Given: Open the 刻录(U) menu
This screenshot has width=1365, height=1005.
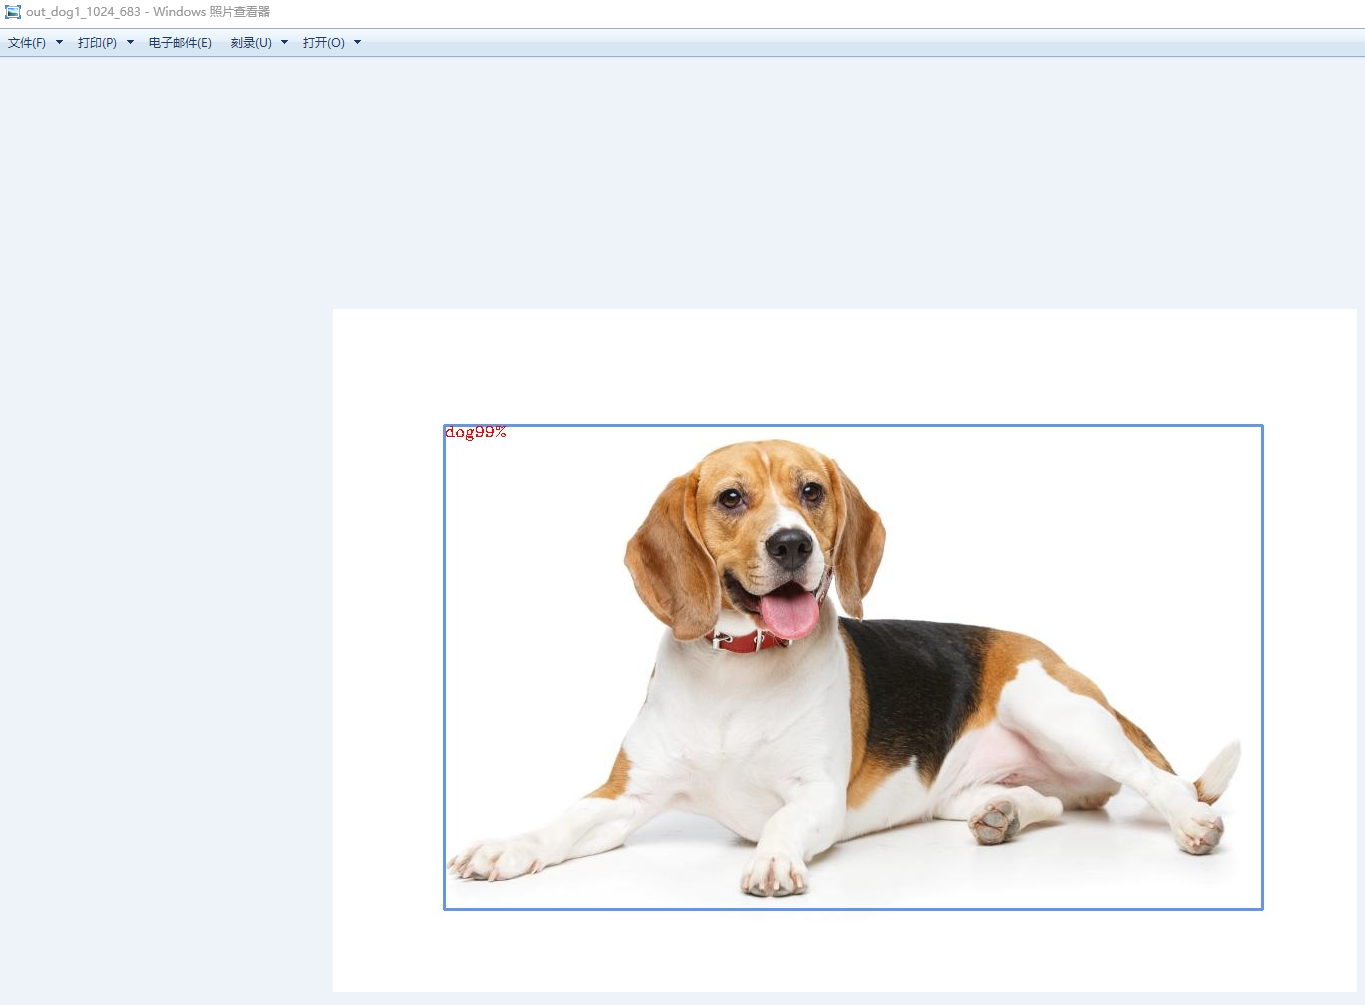Looking at the screenshot, I should coord(251,43).
